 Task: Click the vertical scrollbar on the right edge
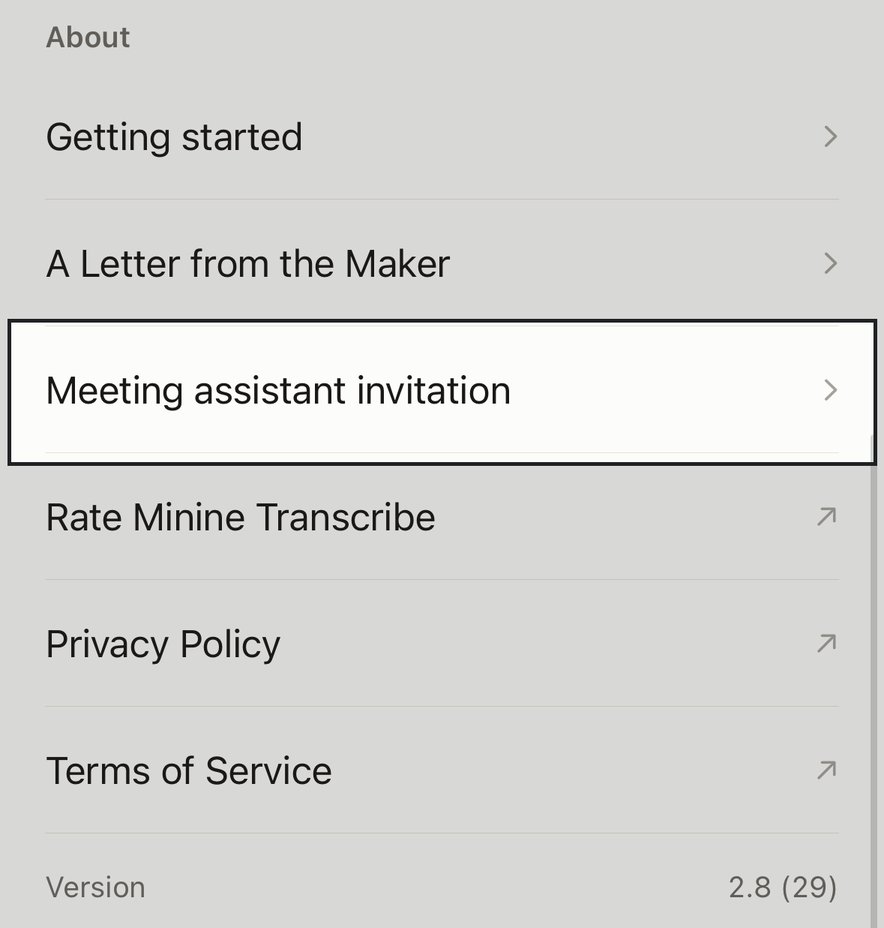(x=873, y=681)
